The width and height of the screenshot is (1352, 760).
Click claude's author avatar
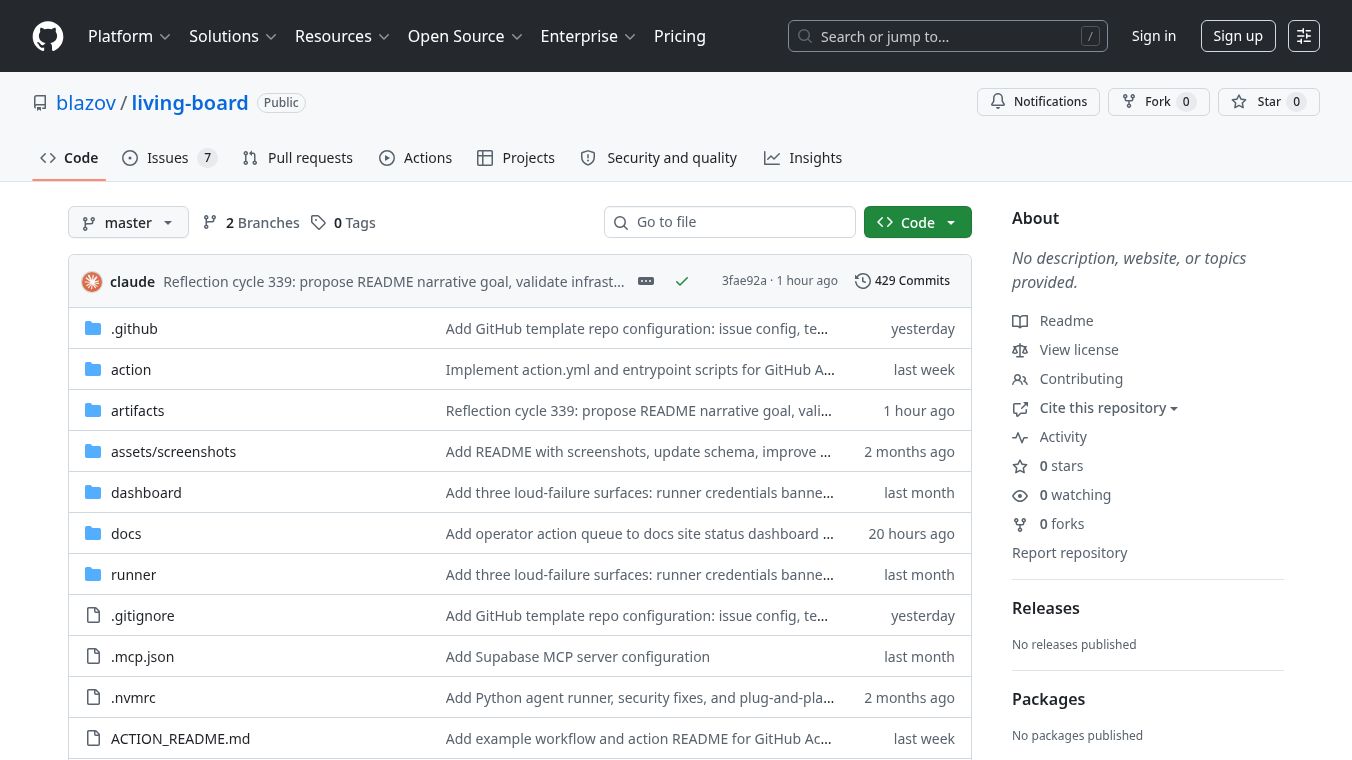point(92,281)
